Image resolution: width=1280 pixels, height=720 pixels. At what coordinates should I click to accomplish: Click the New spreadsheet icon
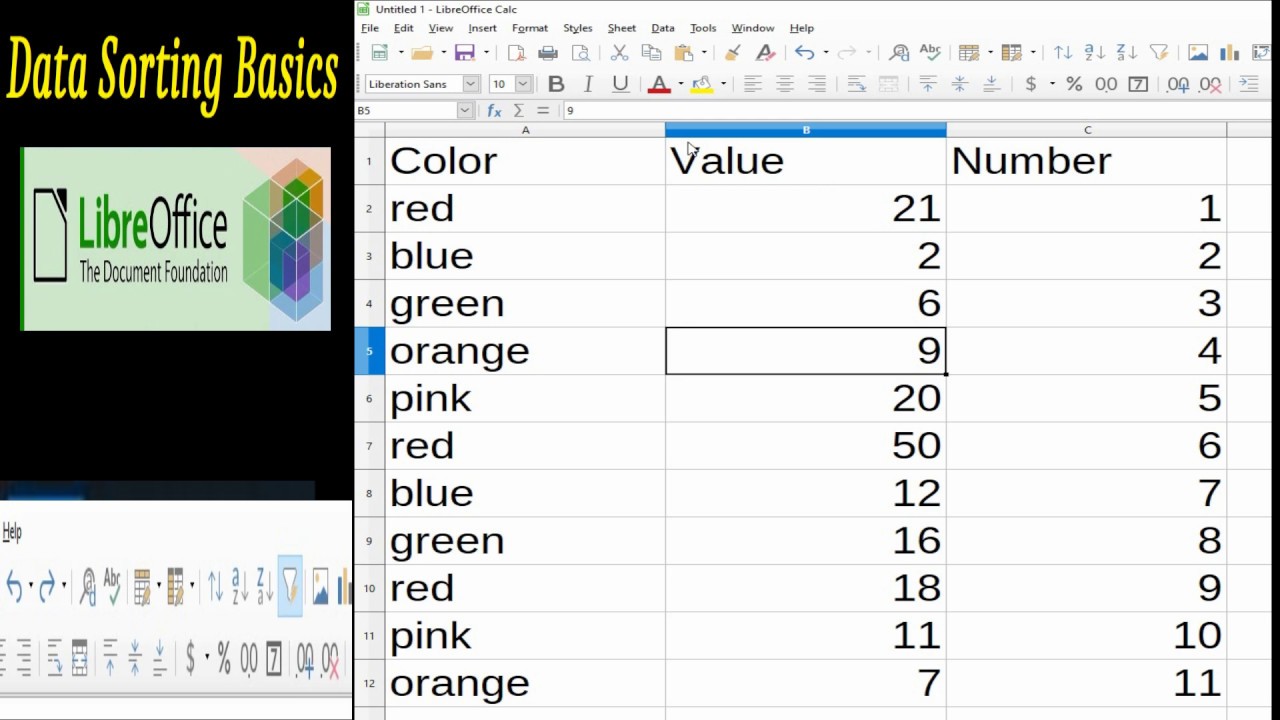tap(380, 53)
